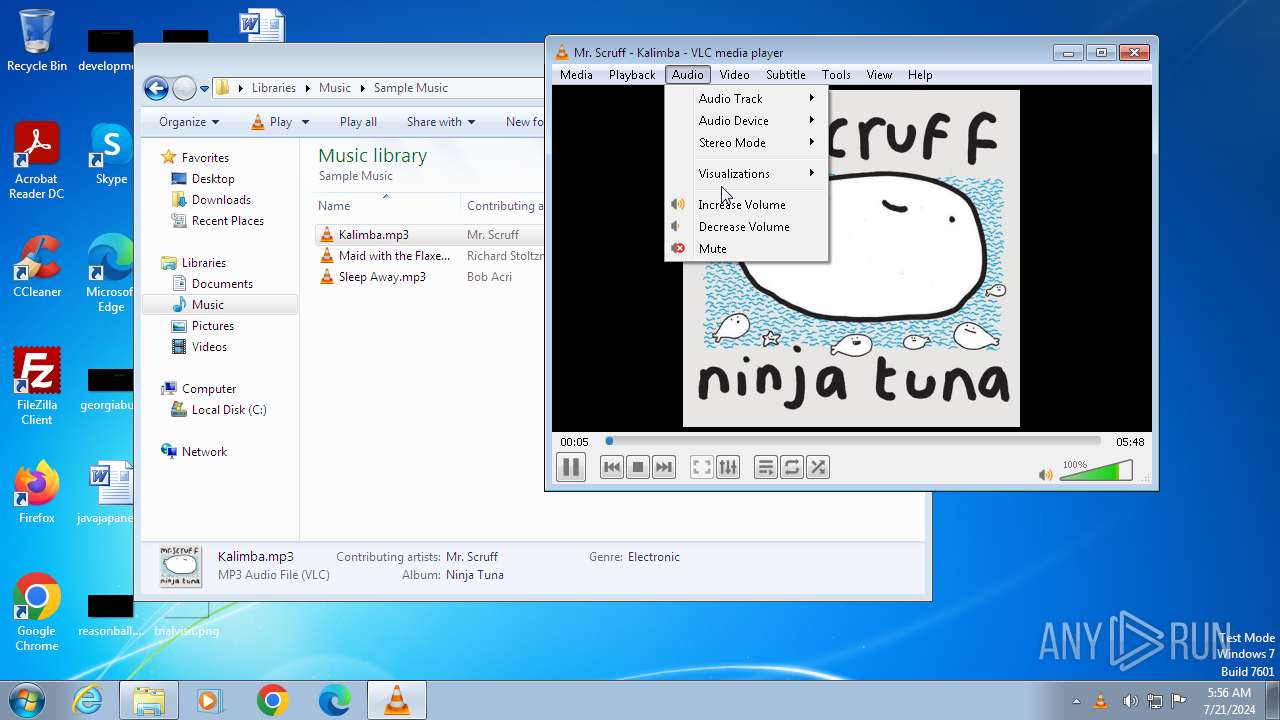This screenshot has height=720, width=1280.
Task: Select Network in Explorer sidebar
Action: [x=204, y=452]
